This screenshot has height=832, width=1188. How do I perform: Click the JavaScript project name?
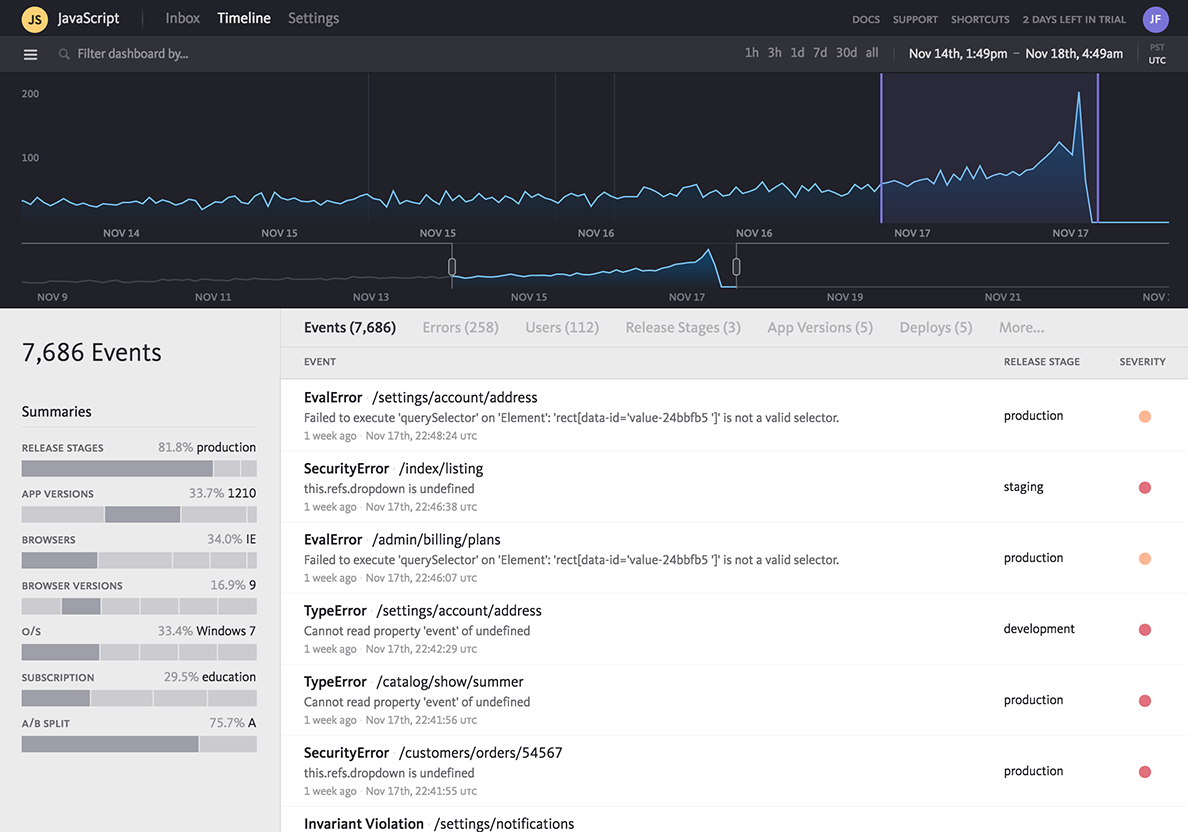click(x=89, y=18)
